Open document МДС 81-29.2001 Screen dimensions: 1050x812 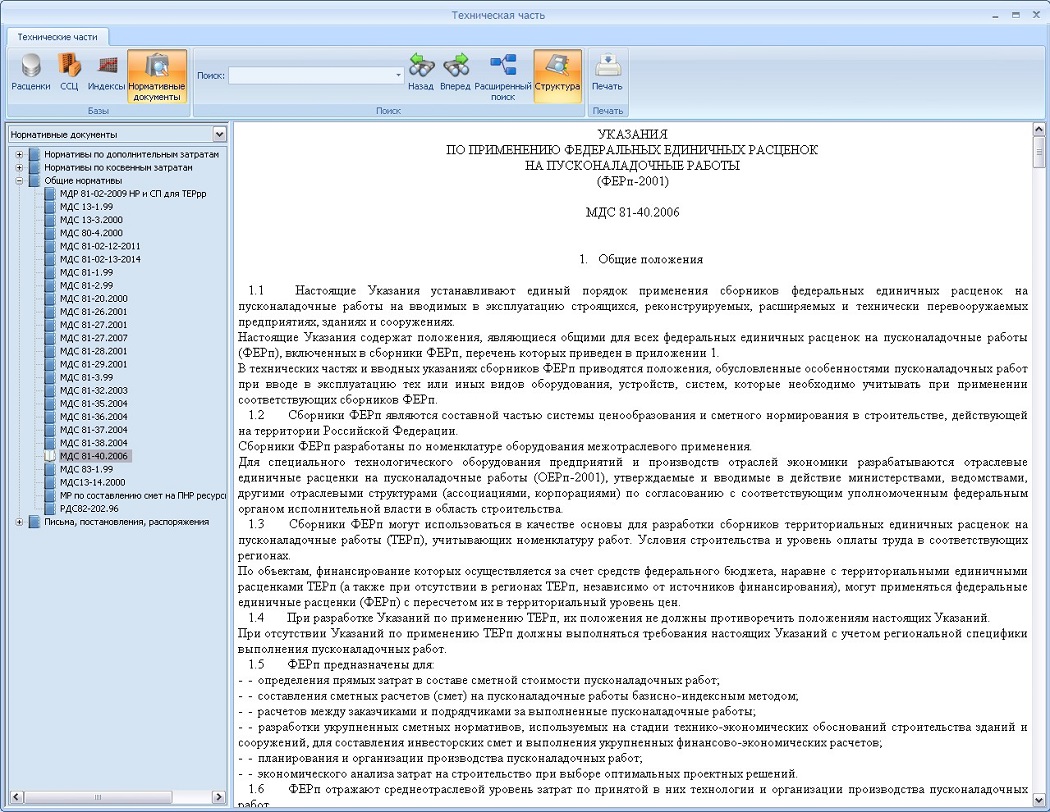[94, 364]
